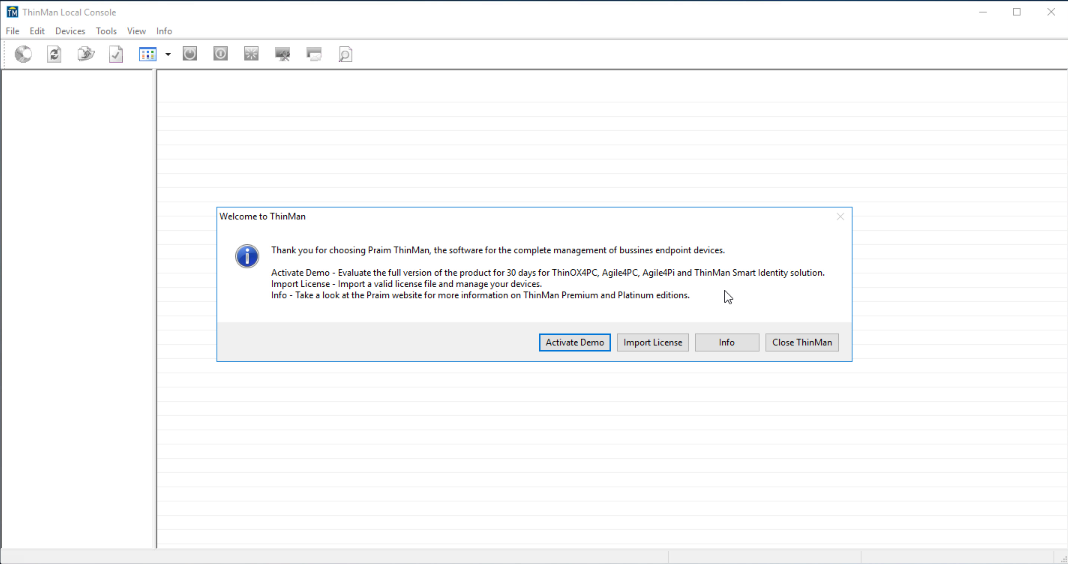This screenshot has height=564, width=1068.
Task: Open the View menu
Action: pos(136,31)
